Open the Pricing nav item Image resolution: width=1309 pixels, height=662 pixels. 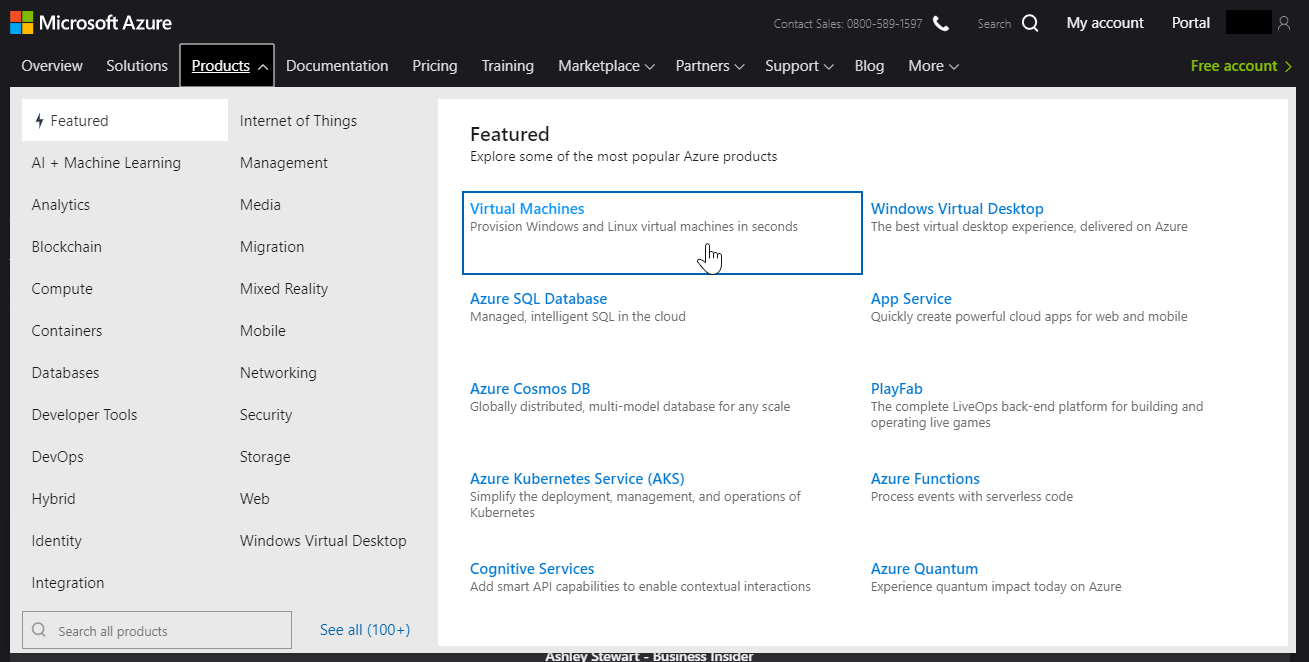[435, 66]
